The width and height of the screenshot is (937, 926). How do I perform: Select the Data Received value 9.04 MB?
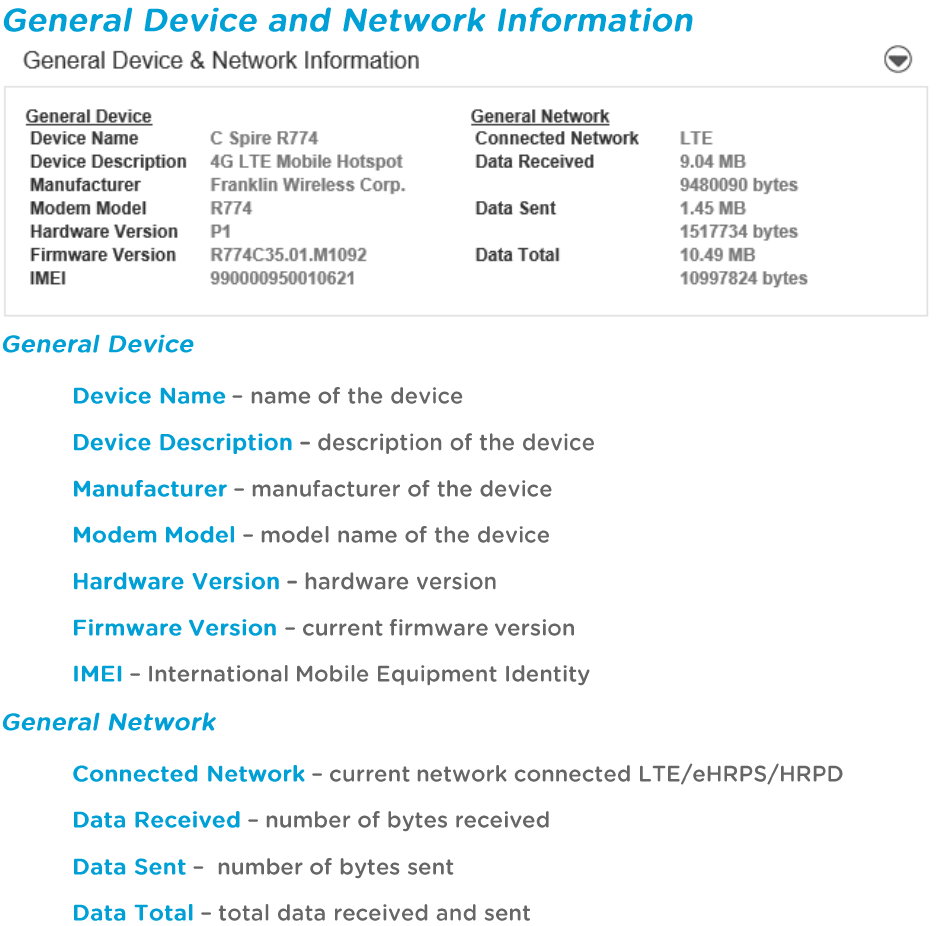pyautogui.click(x=712, y=162)
